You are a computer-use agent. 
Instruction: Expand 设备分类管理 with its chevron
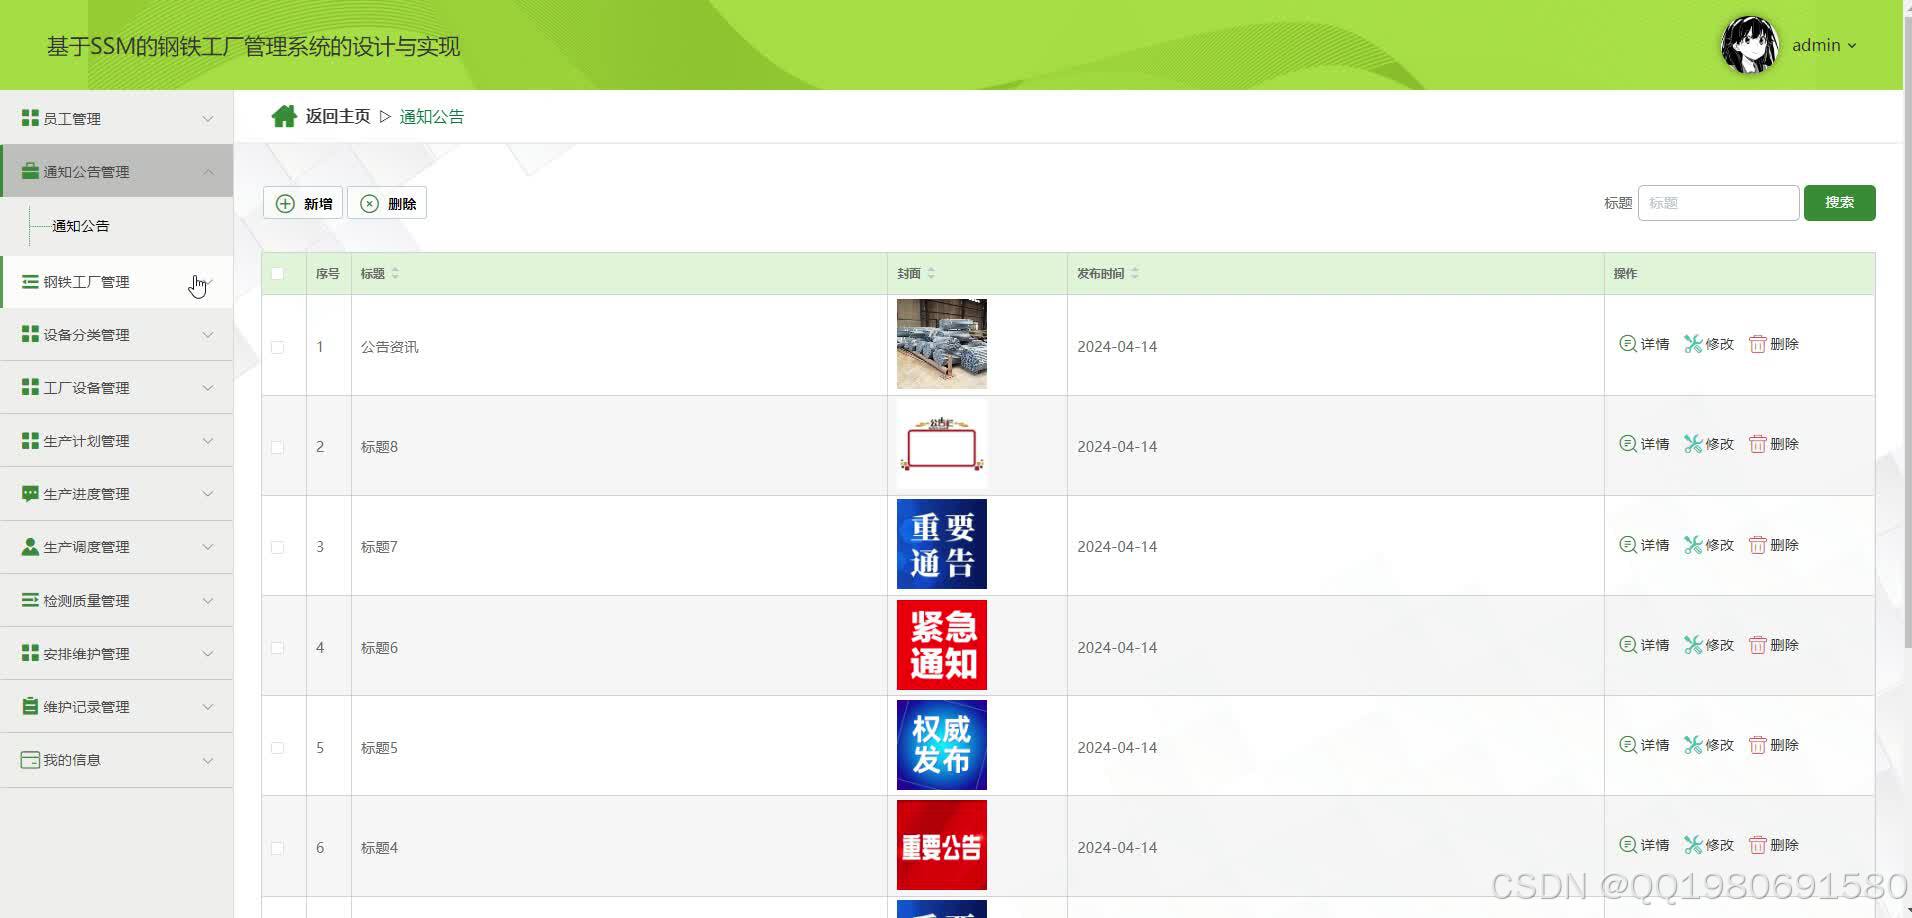[208, 334]
